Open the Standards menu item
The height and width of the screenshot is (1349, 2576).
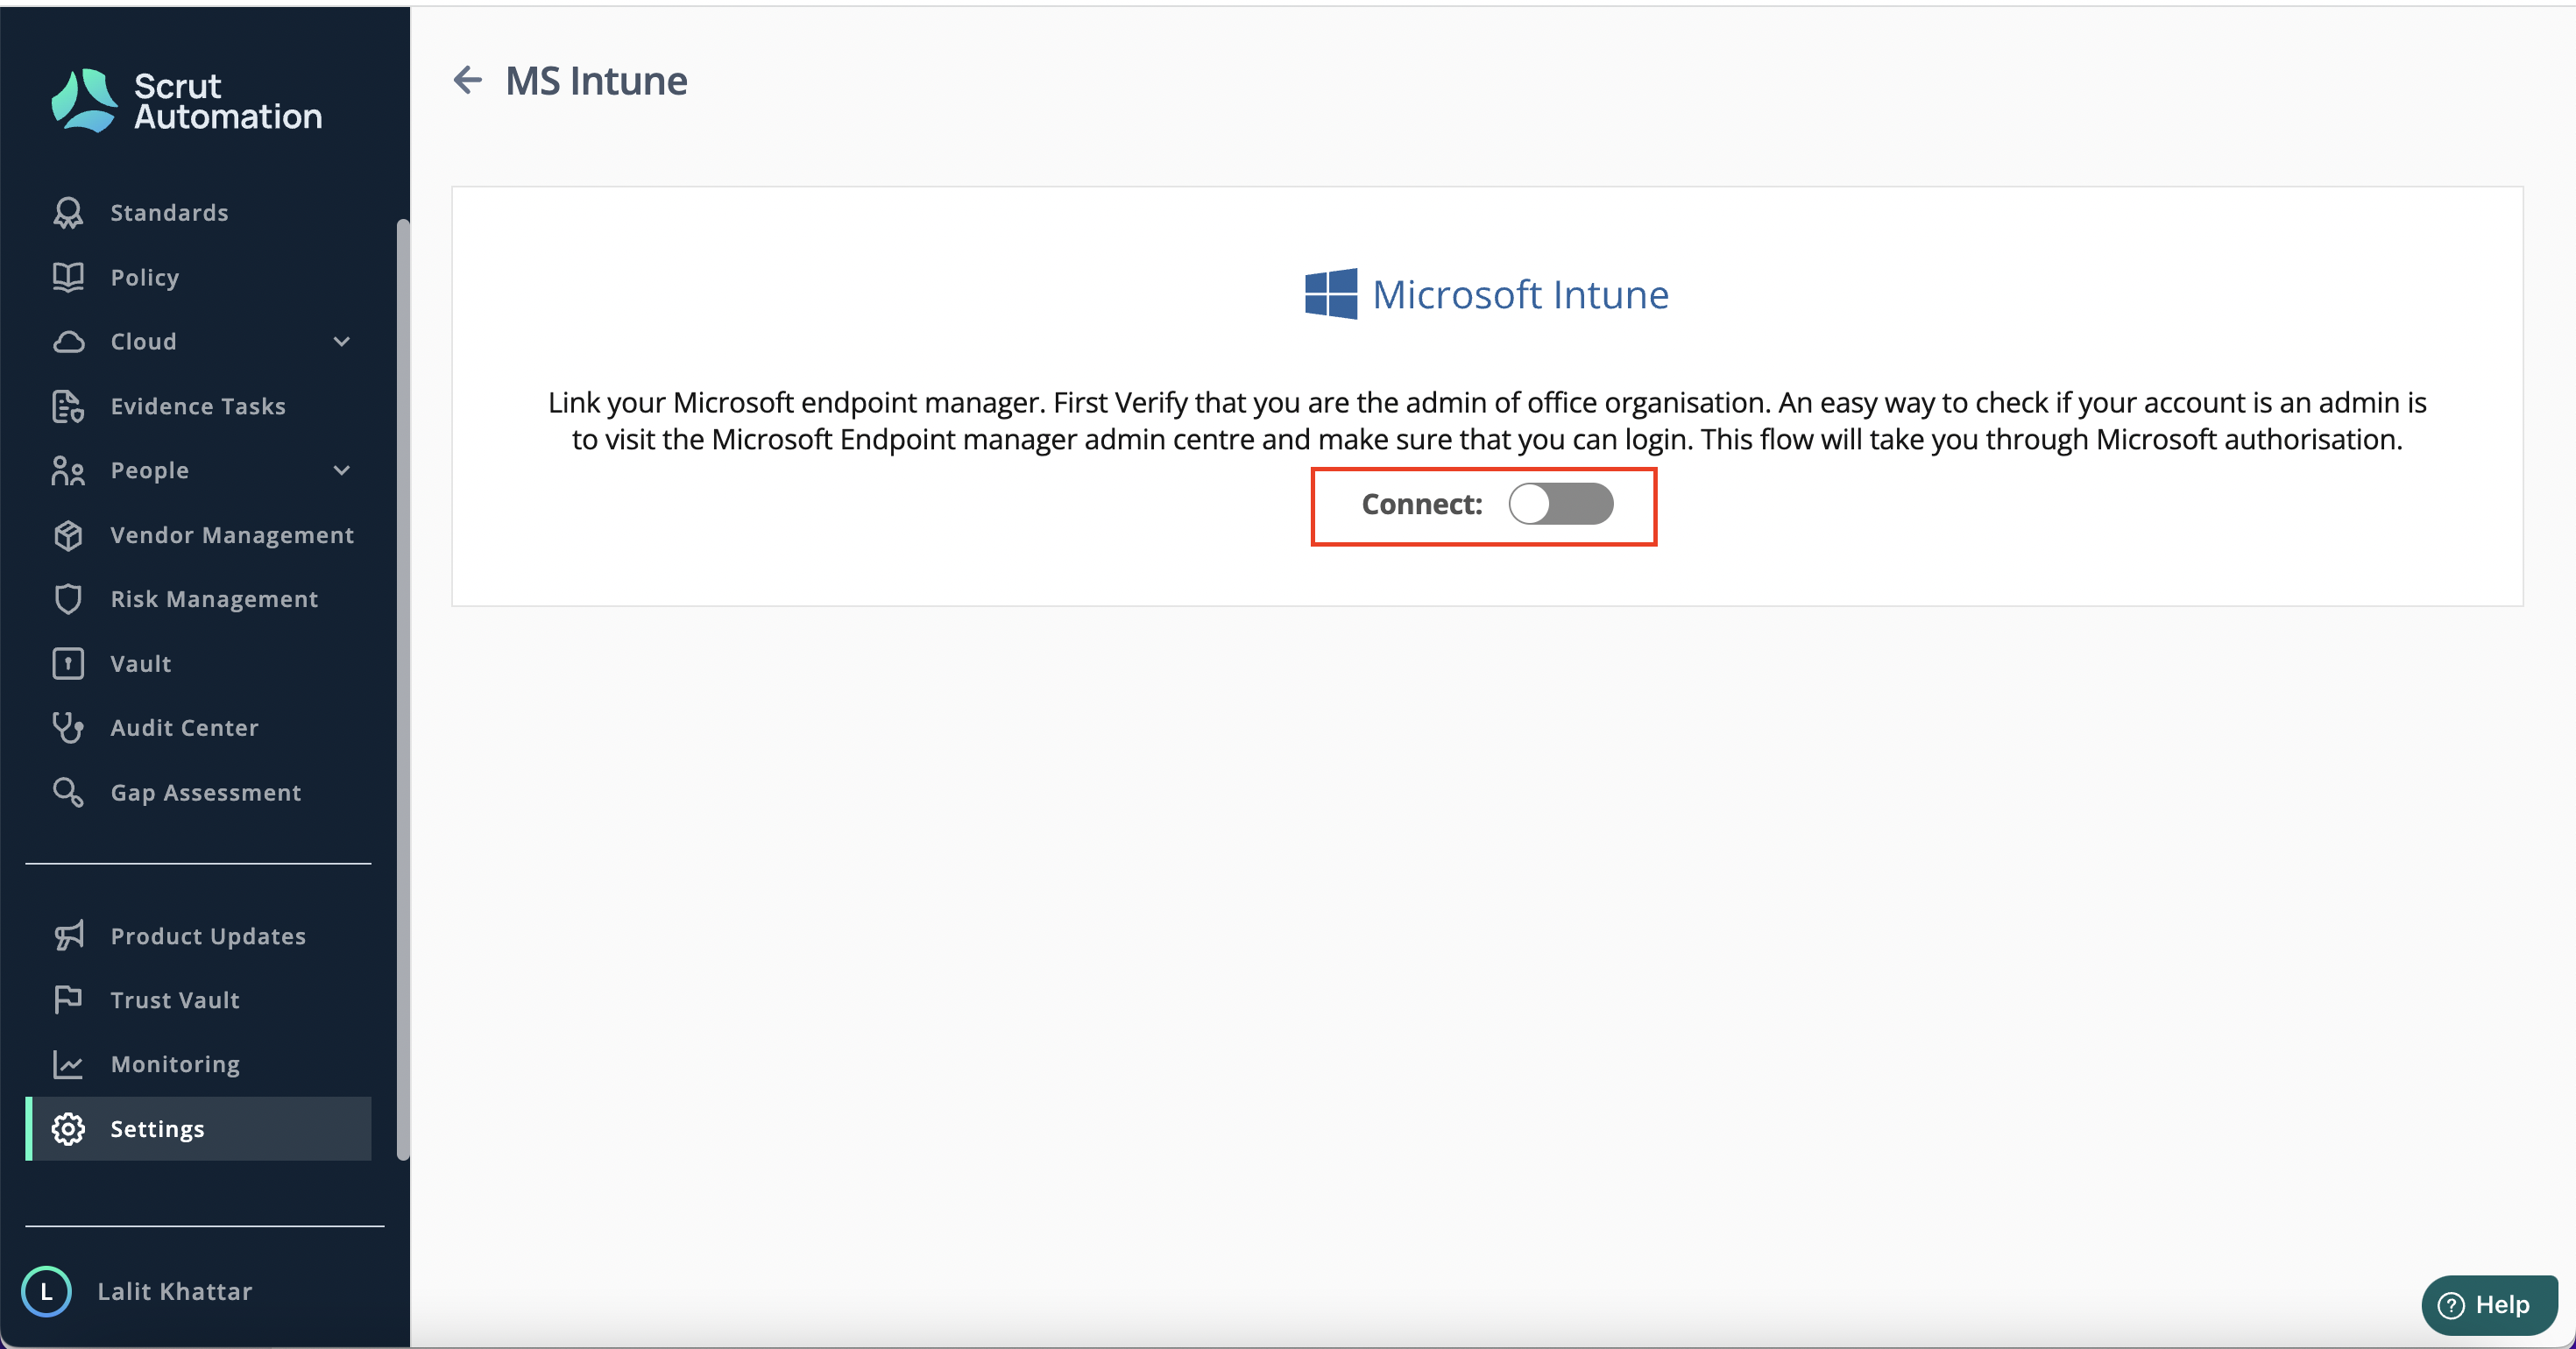[198, 212]
